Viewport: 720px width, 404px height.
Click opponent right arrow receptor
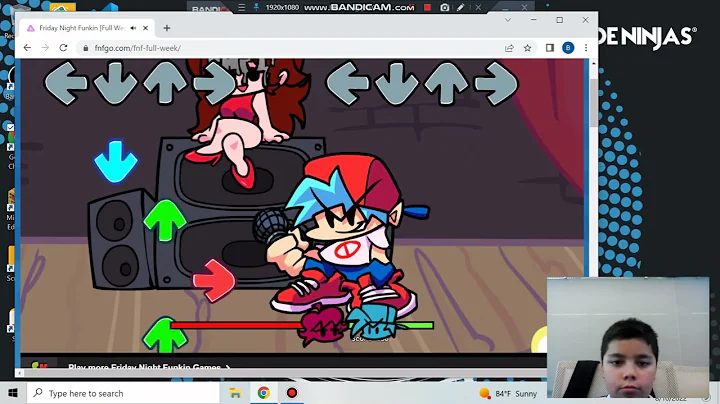click(214, 83)
